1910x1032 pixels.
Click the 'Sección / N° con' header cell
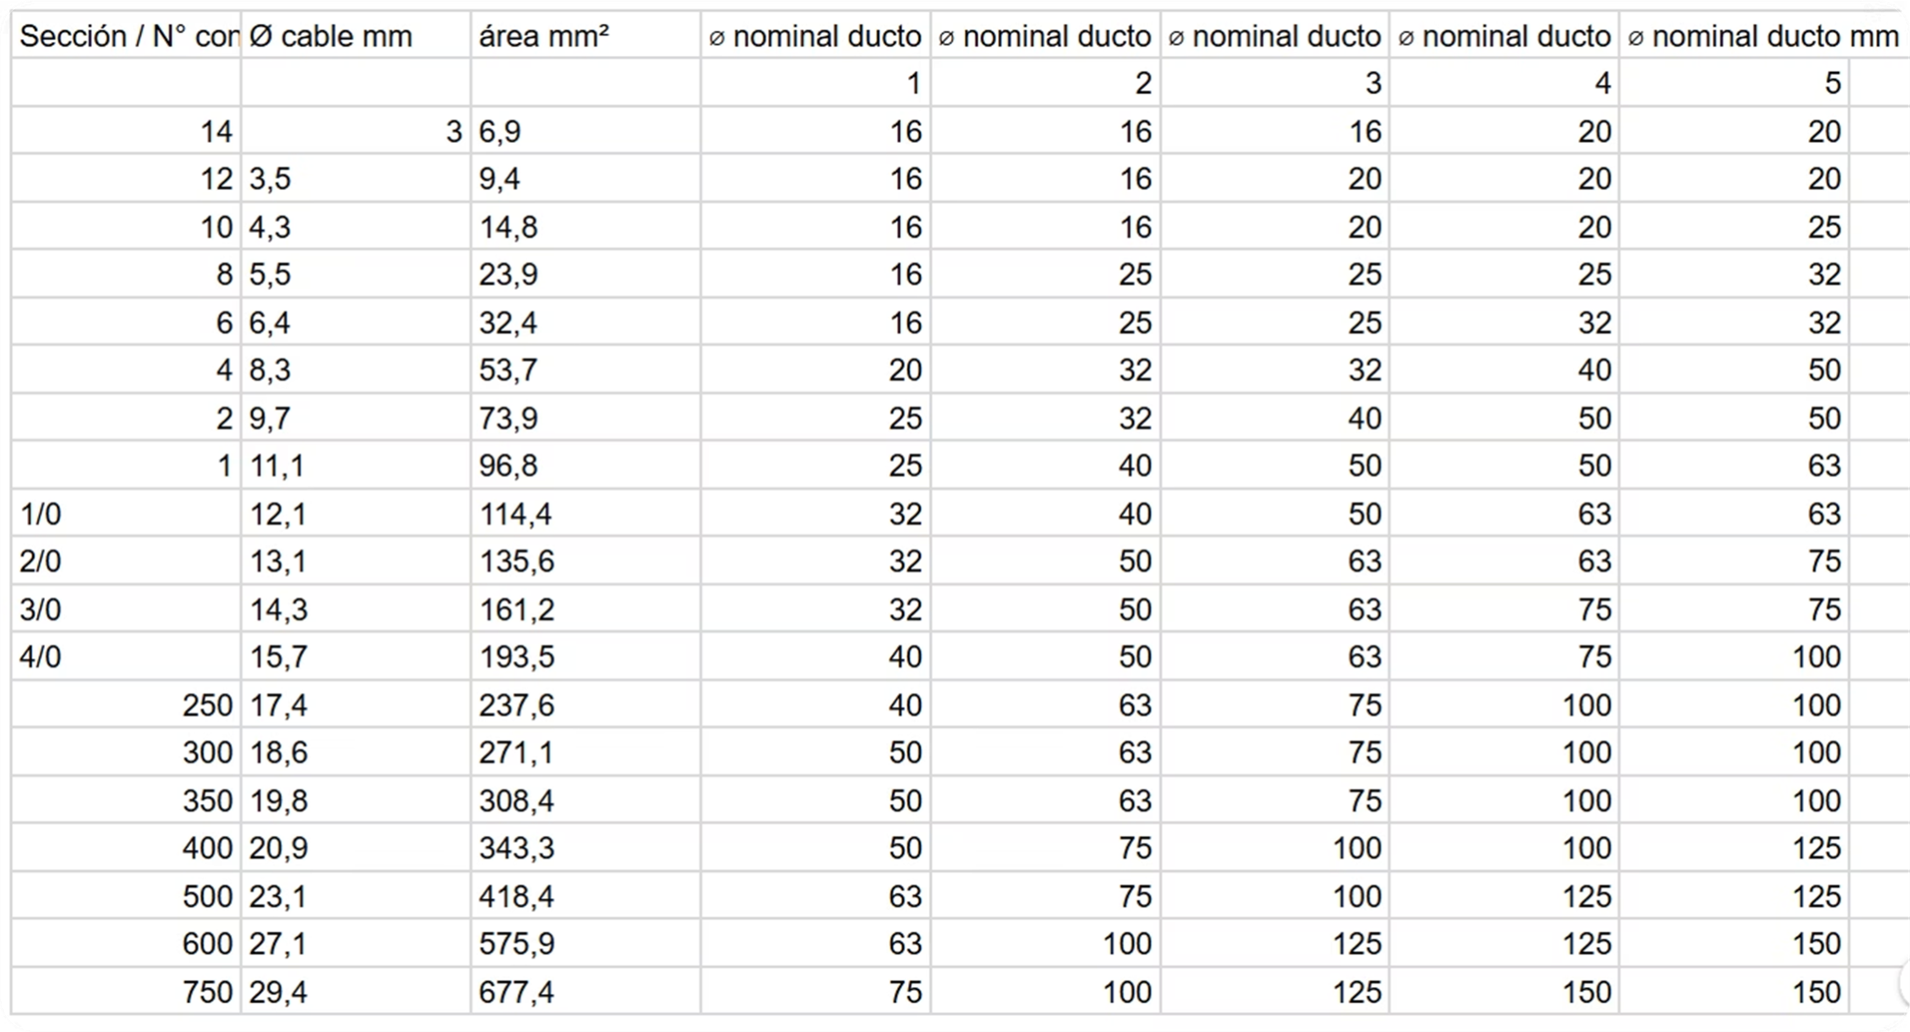coord(127,36)
